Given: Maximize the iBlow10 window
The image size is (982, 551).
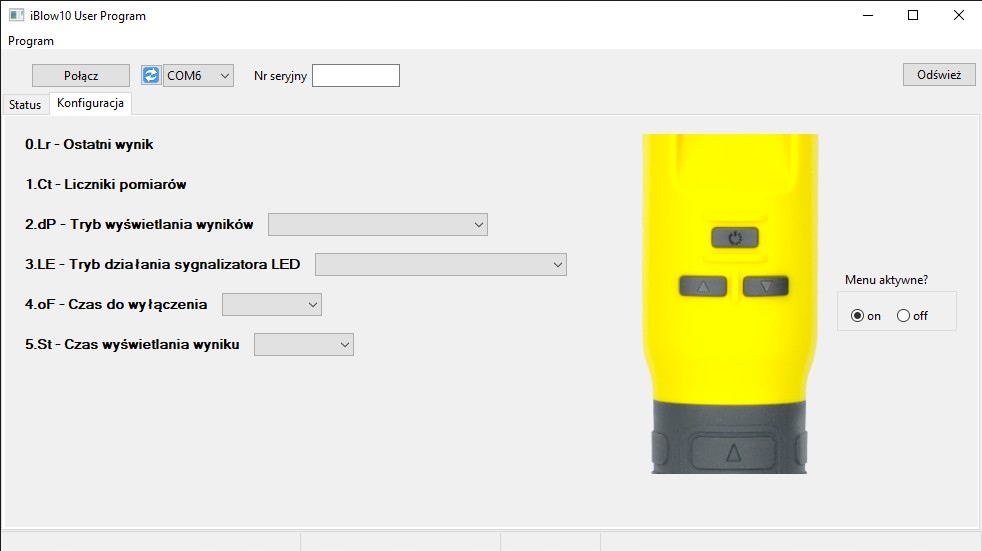Looking at the screenshot, I should 913,15.
